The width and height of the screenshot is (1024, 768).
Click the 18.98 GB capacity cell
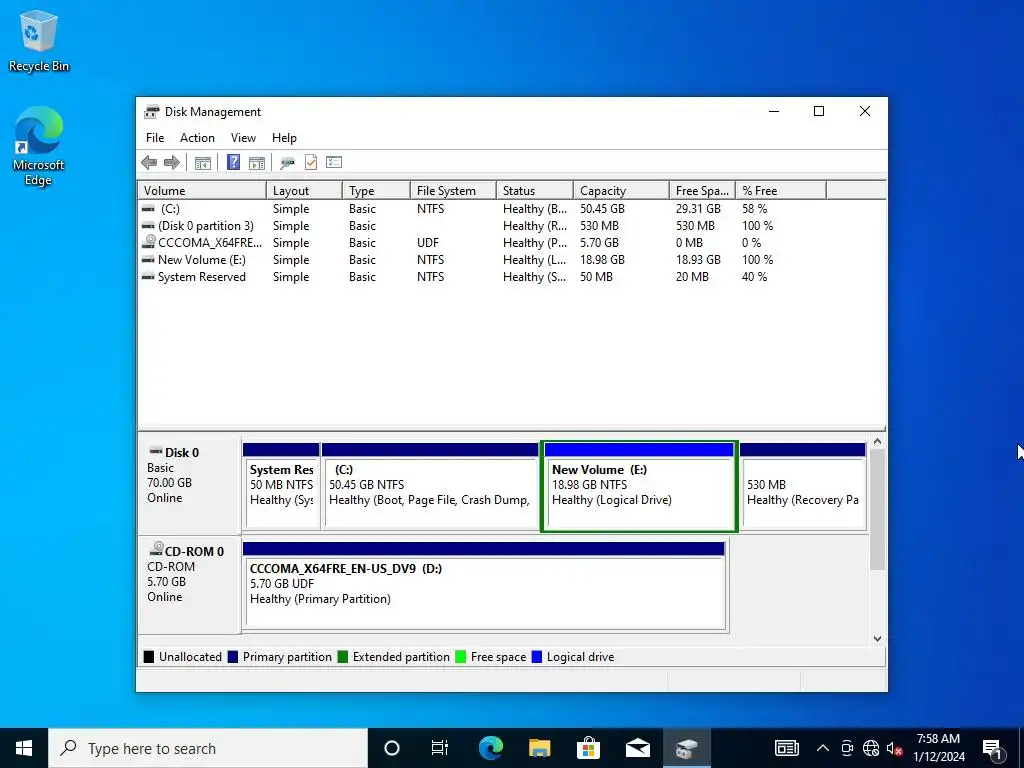pos(602,260)
